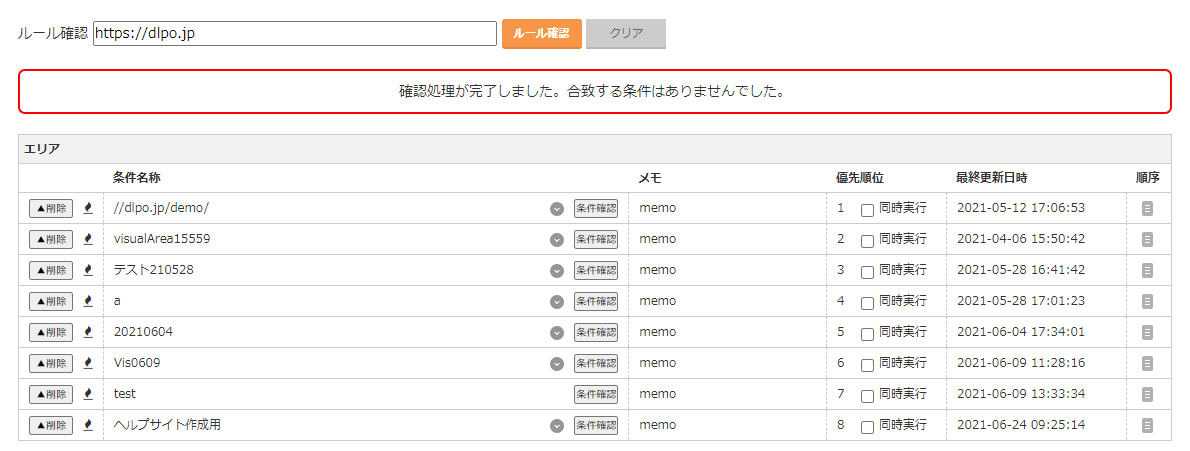
Task: Click 削除 for Vis0609
Action: click(x=51, y=364)
